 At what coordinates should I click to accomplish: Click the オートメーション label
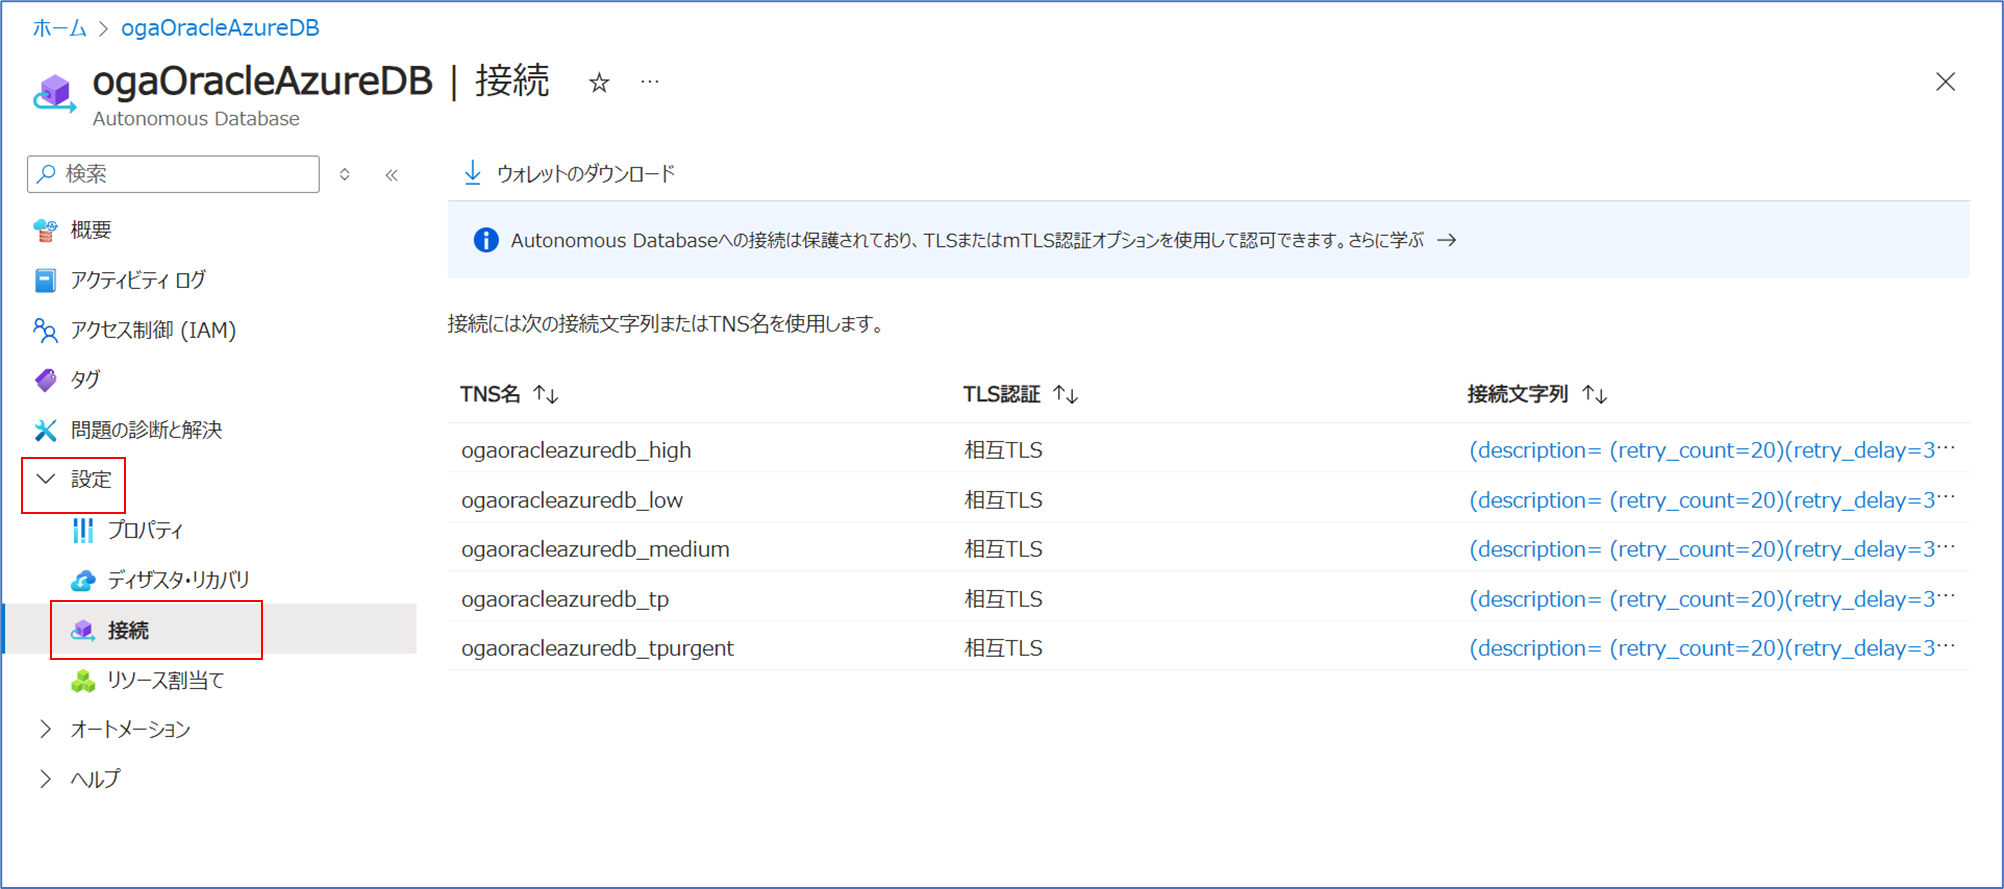(130, 730)
